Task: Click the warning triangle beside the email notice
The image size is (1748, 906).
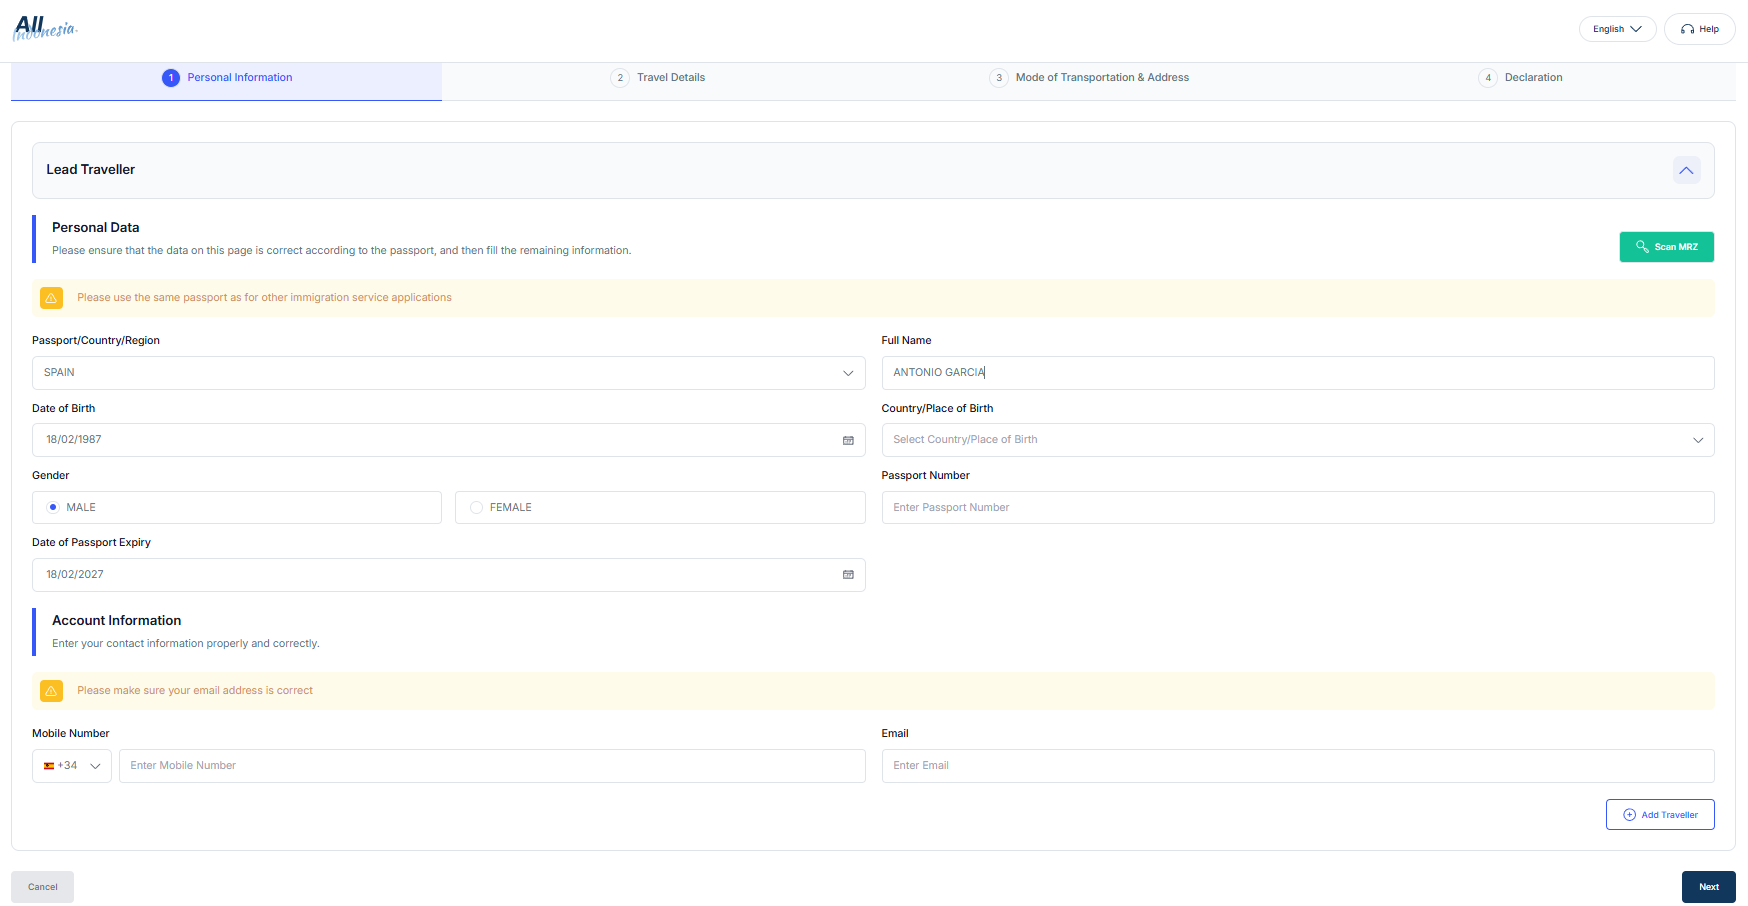Action: 51,690
